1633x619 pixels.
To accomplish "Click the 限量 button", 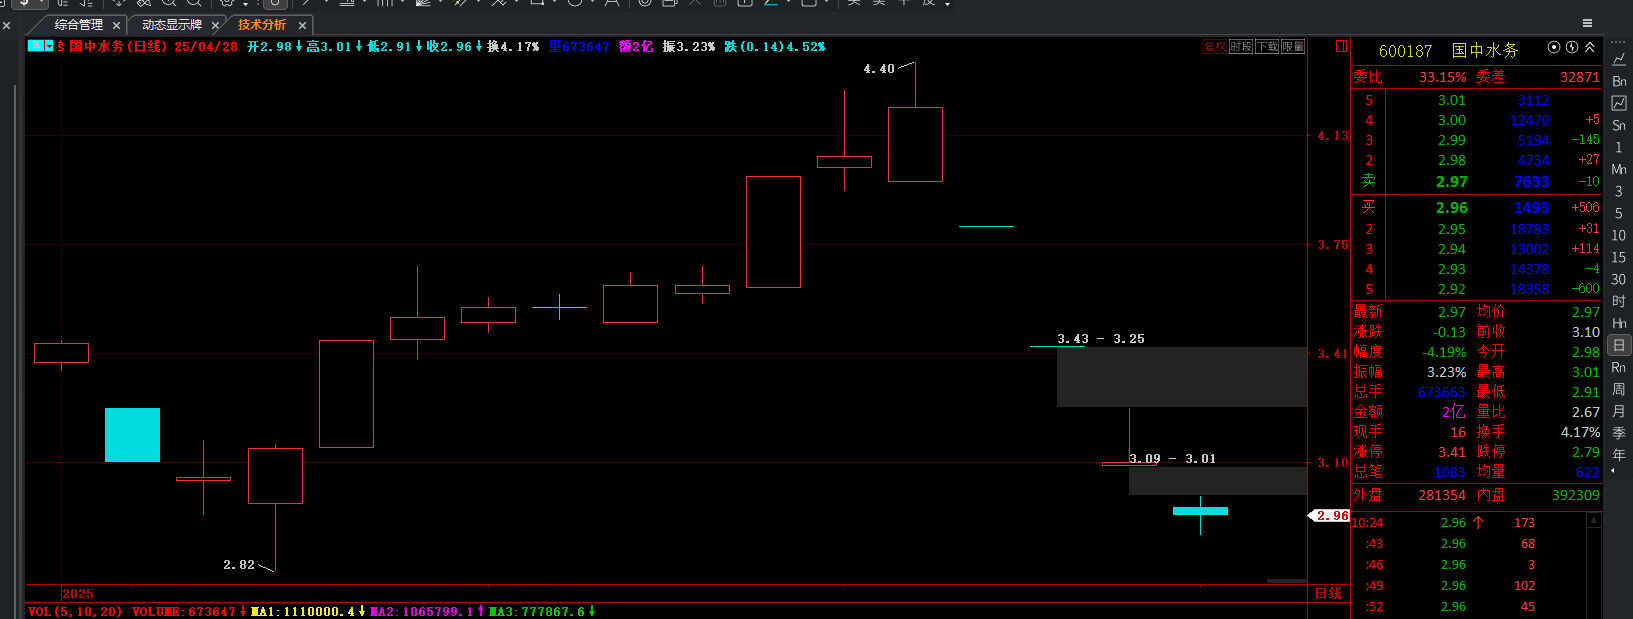I will [1293, 47].
